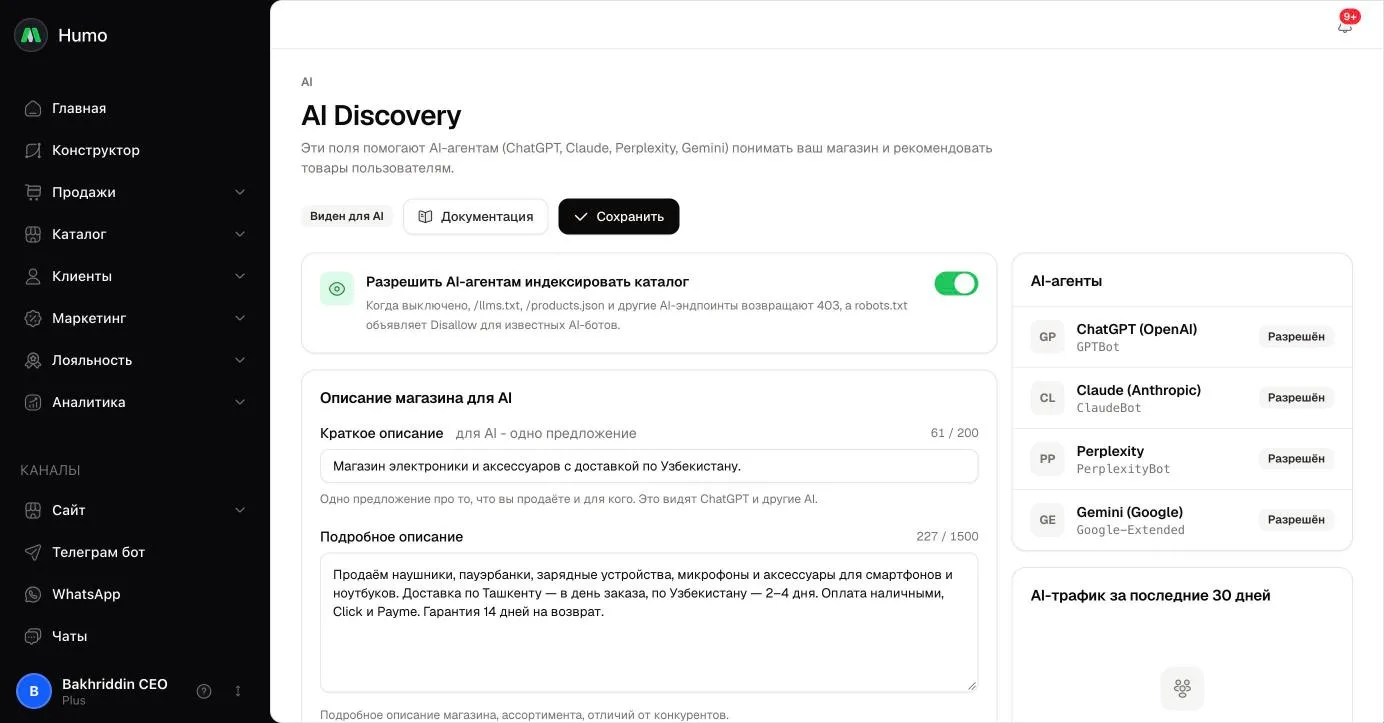Click Разрешён status for Perplexity
The image size is (1384, 723).
[1296, 459]
